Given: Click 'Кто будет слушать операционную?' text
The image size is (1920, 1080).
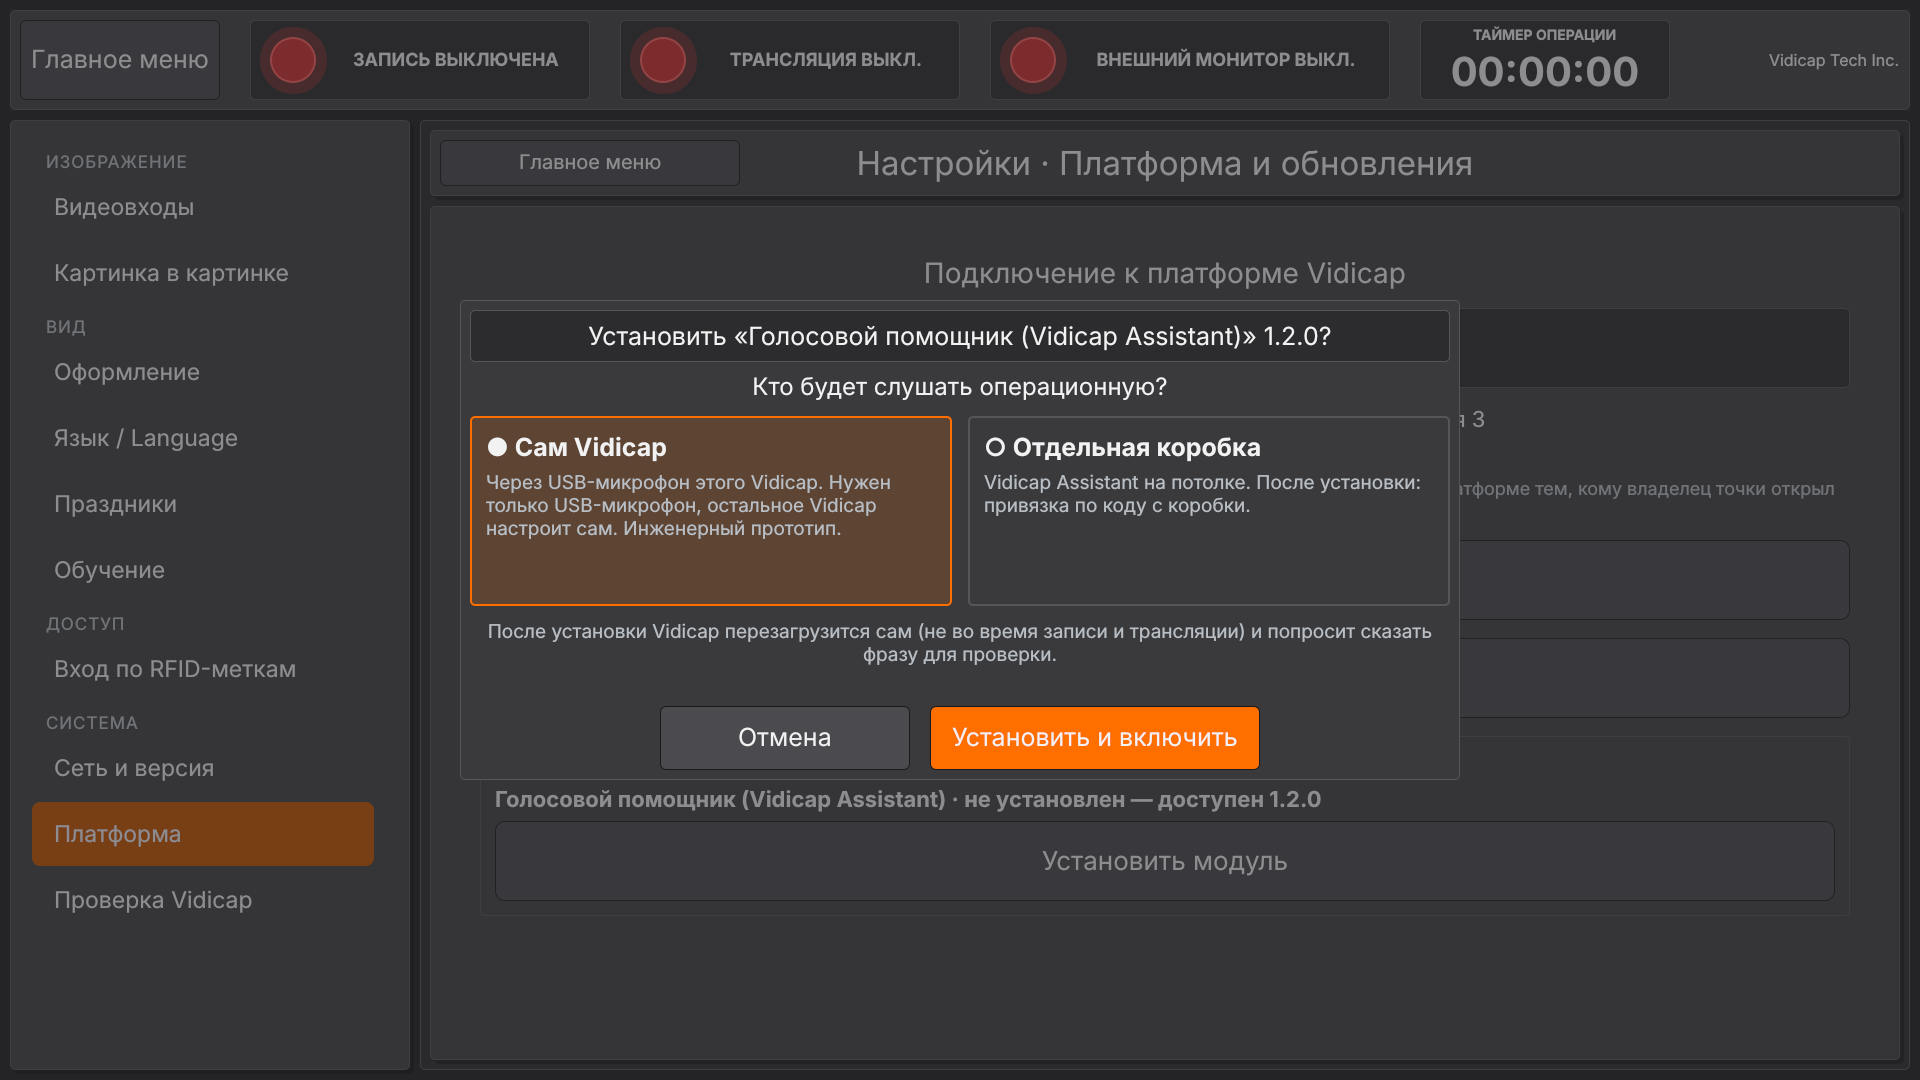Looking at the screenshot, I should tap(959, 387).
